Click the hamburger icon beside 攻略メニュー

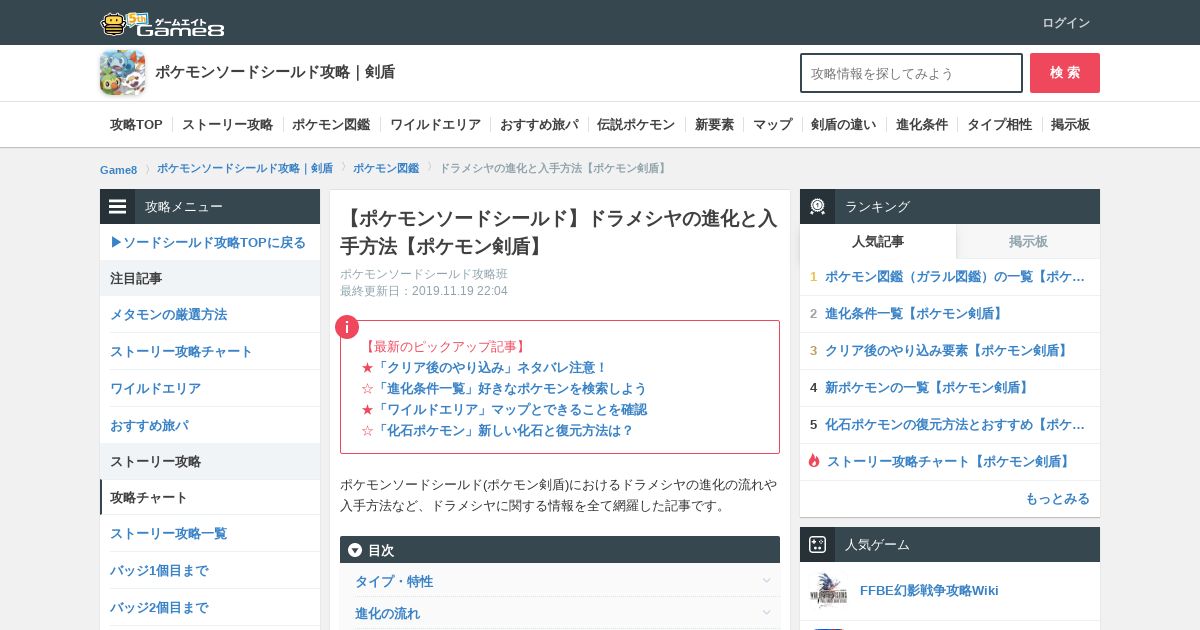(118, 206)
